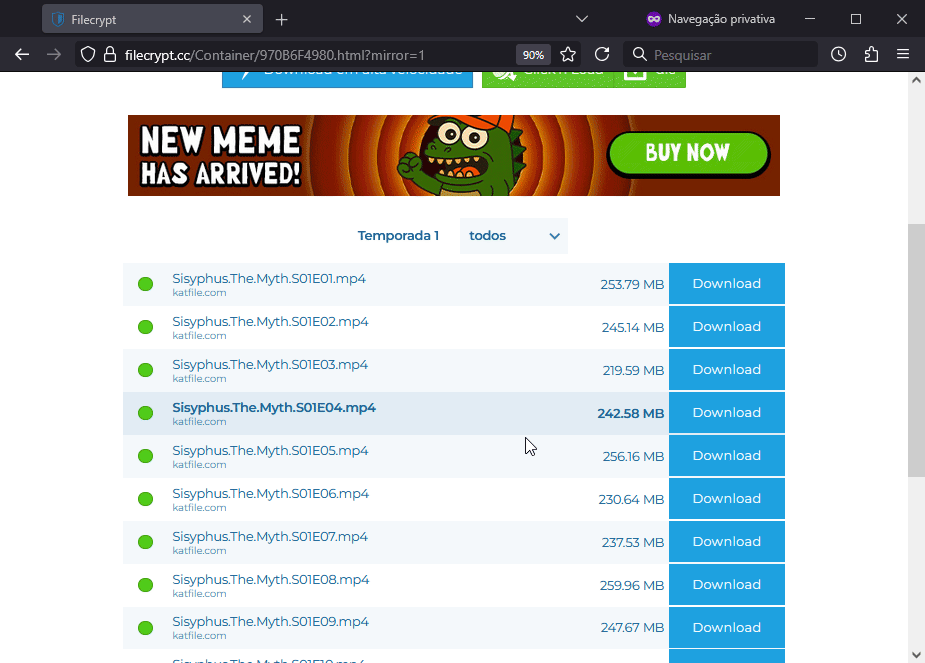
Task: Download episode S01E08 file
Action: (x=727, y=585)
